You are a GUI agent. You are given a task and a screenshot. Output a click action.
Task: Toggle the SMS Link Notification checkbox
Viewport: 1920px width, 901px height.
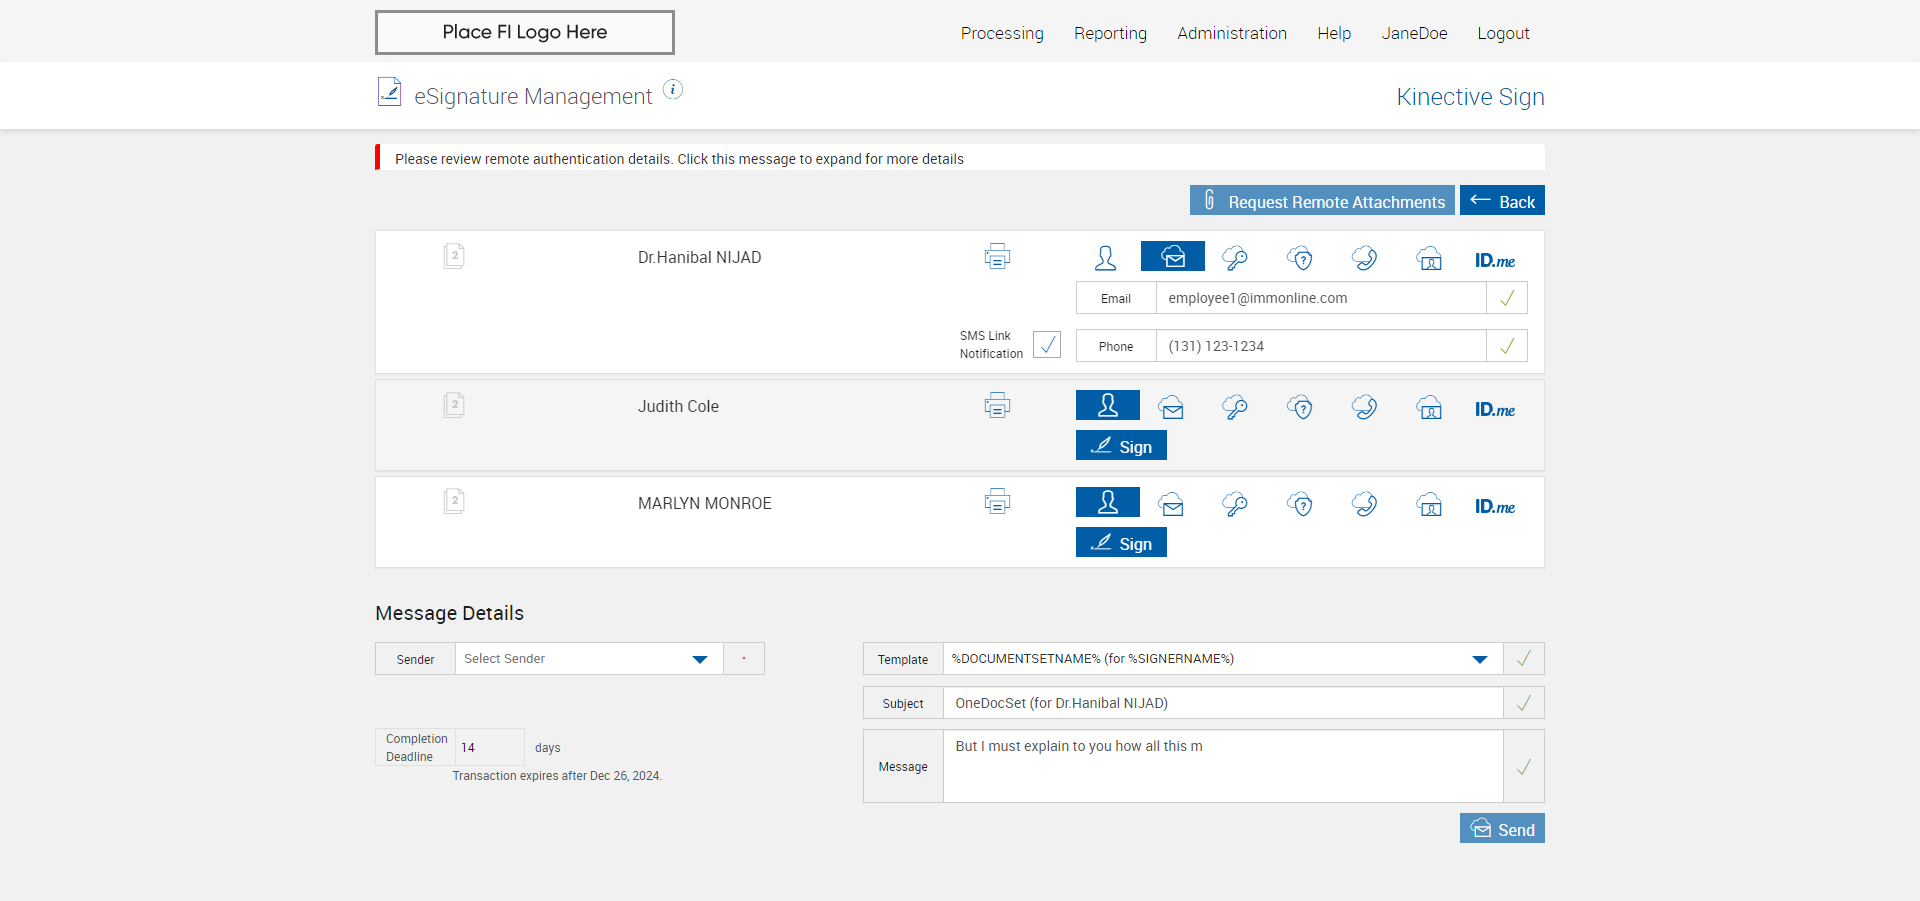1047,345
